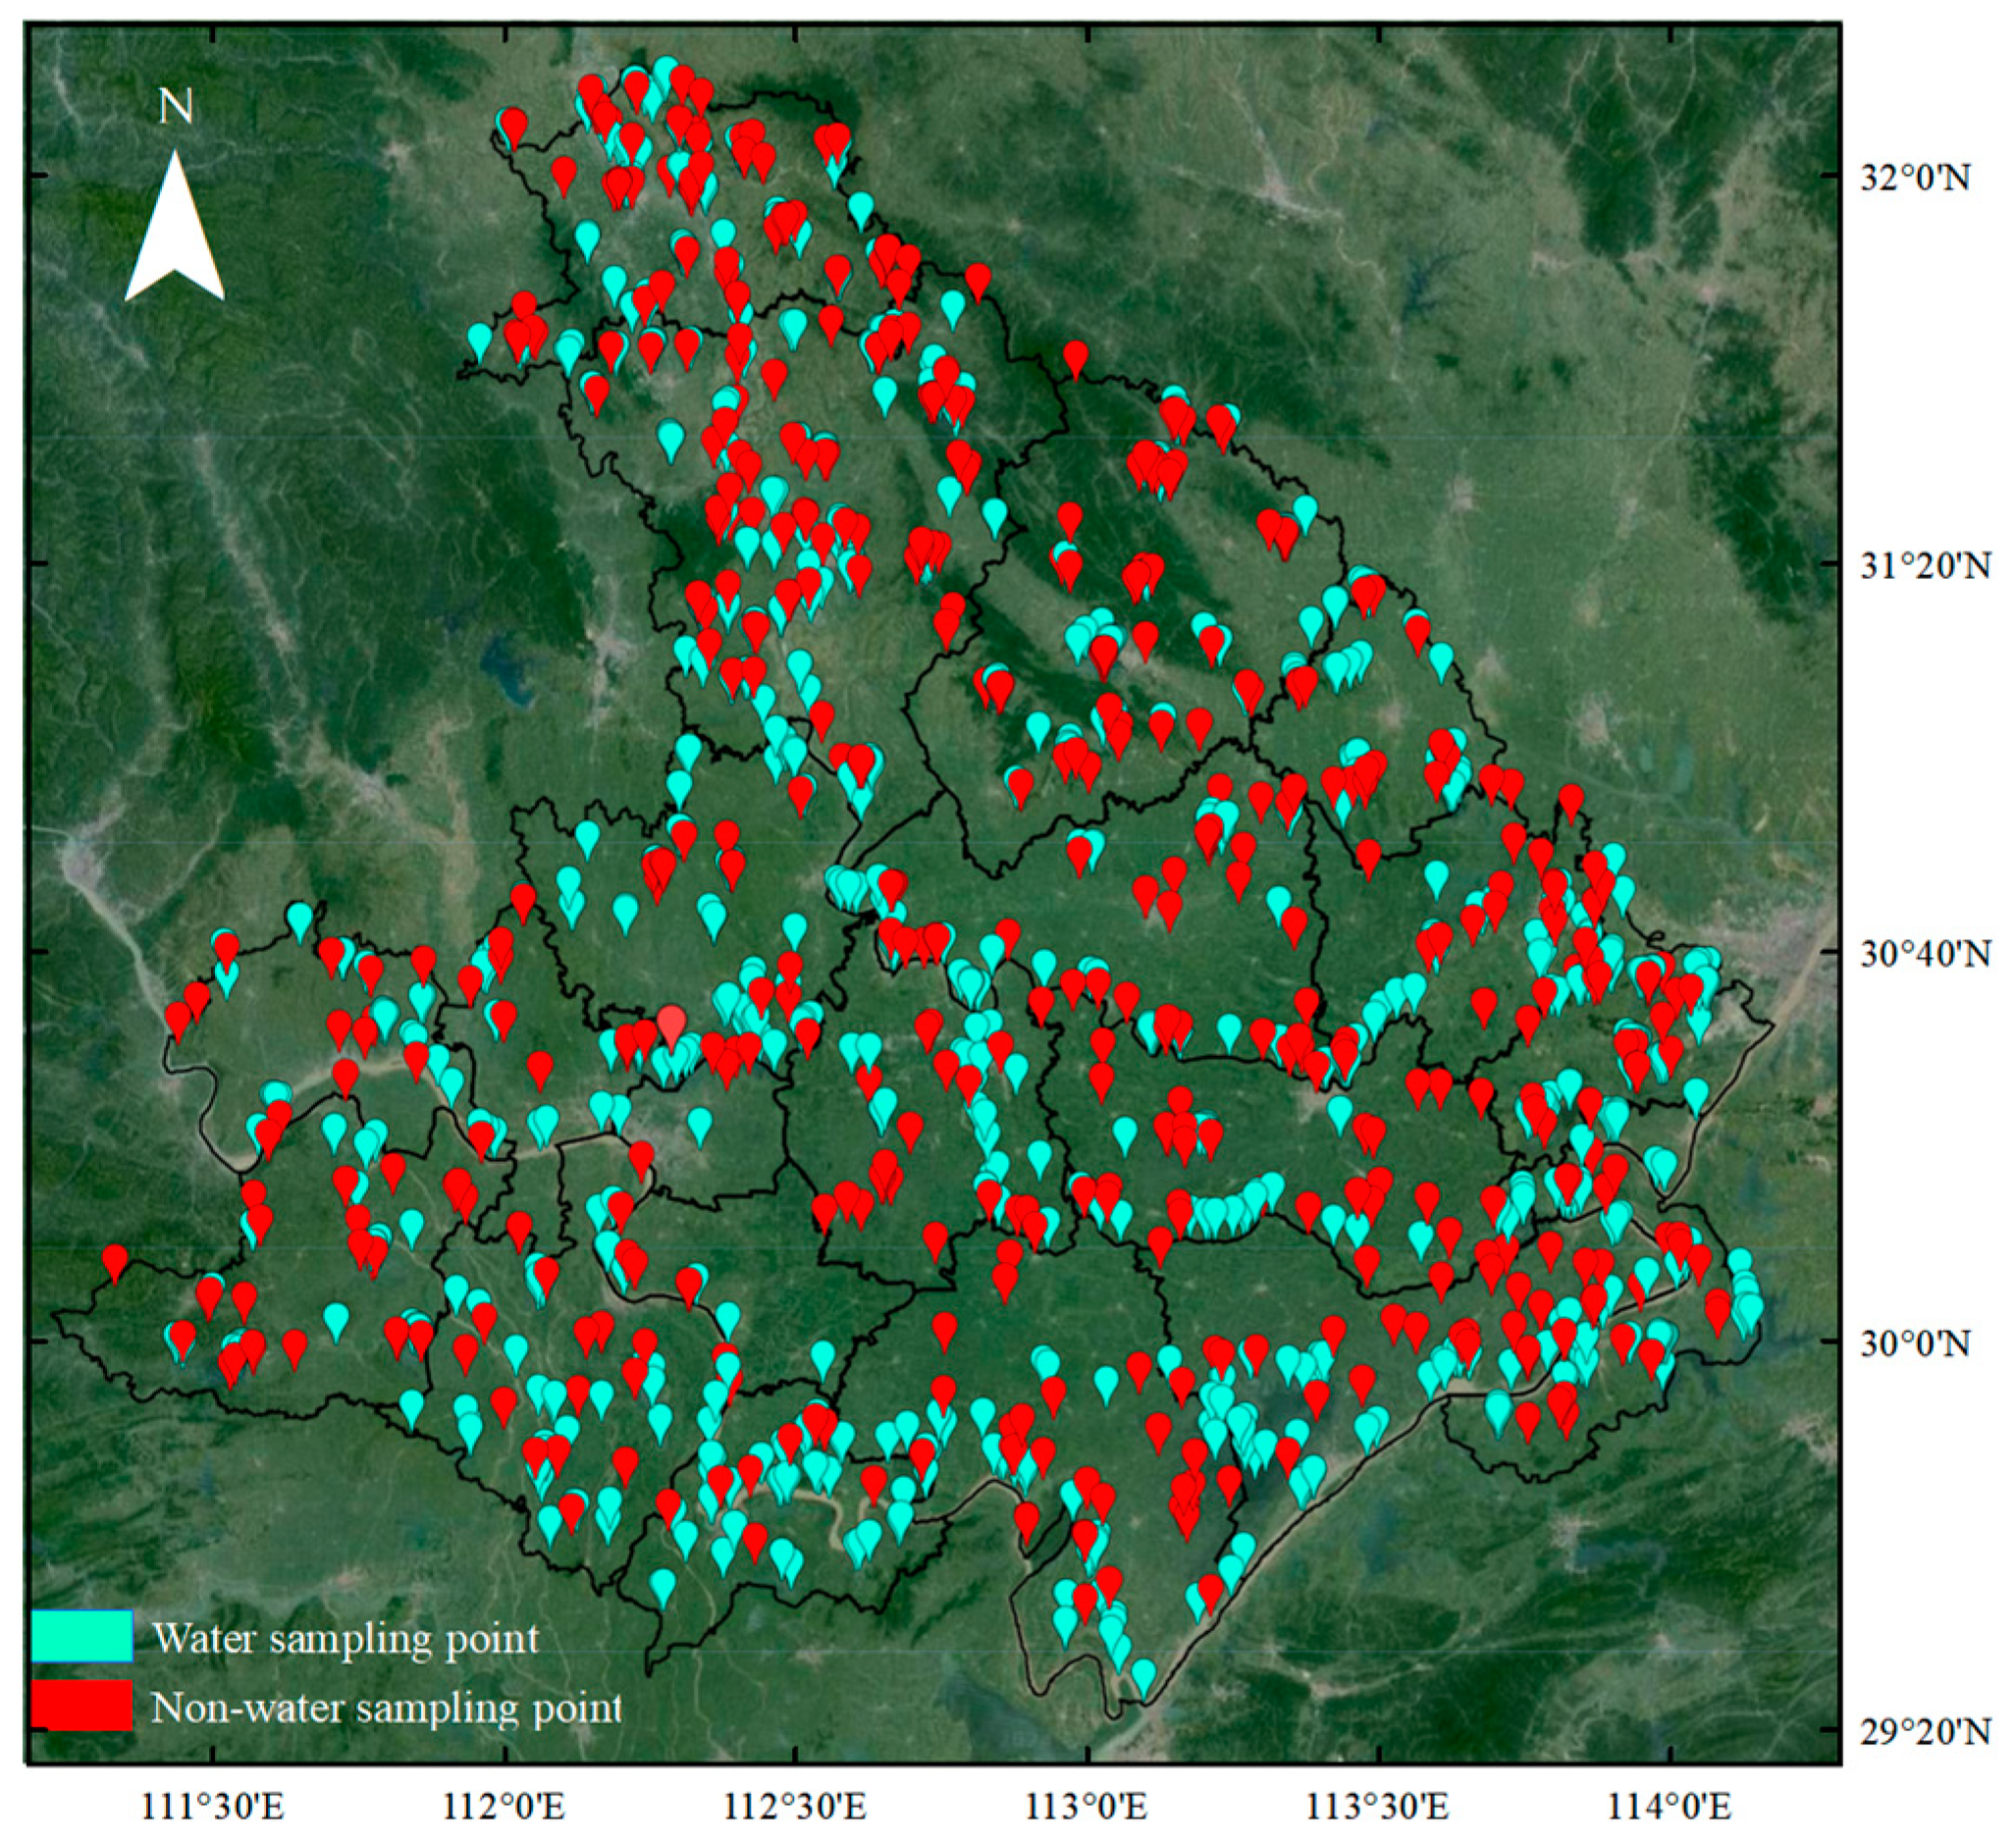Select the 'Water sampling point' legend text
Viewport: 2016px width, 1843px height.
point(345,1638)
